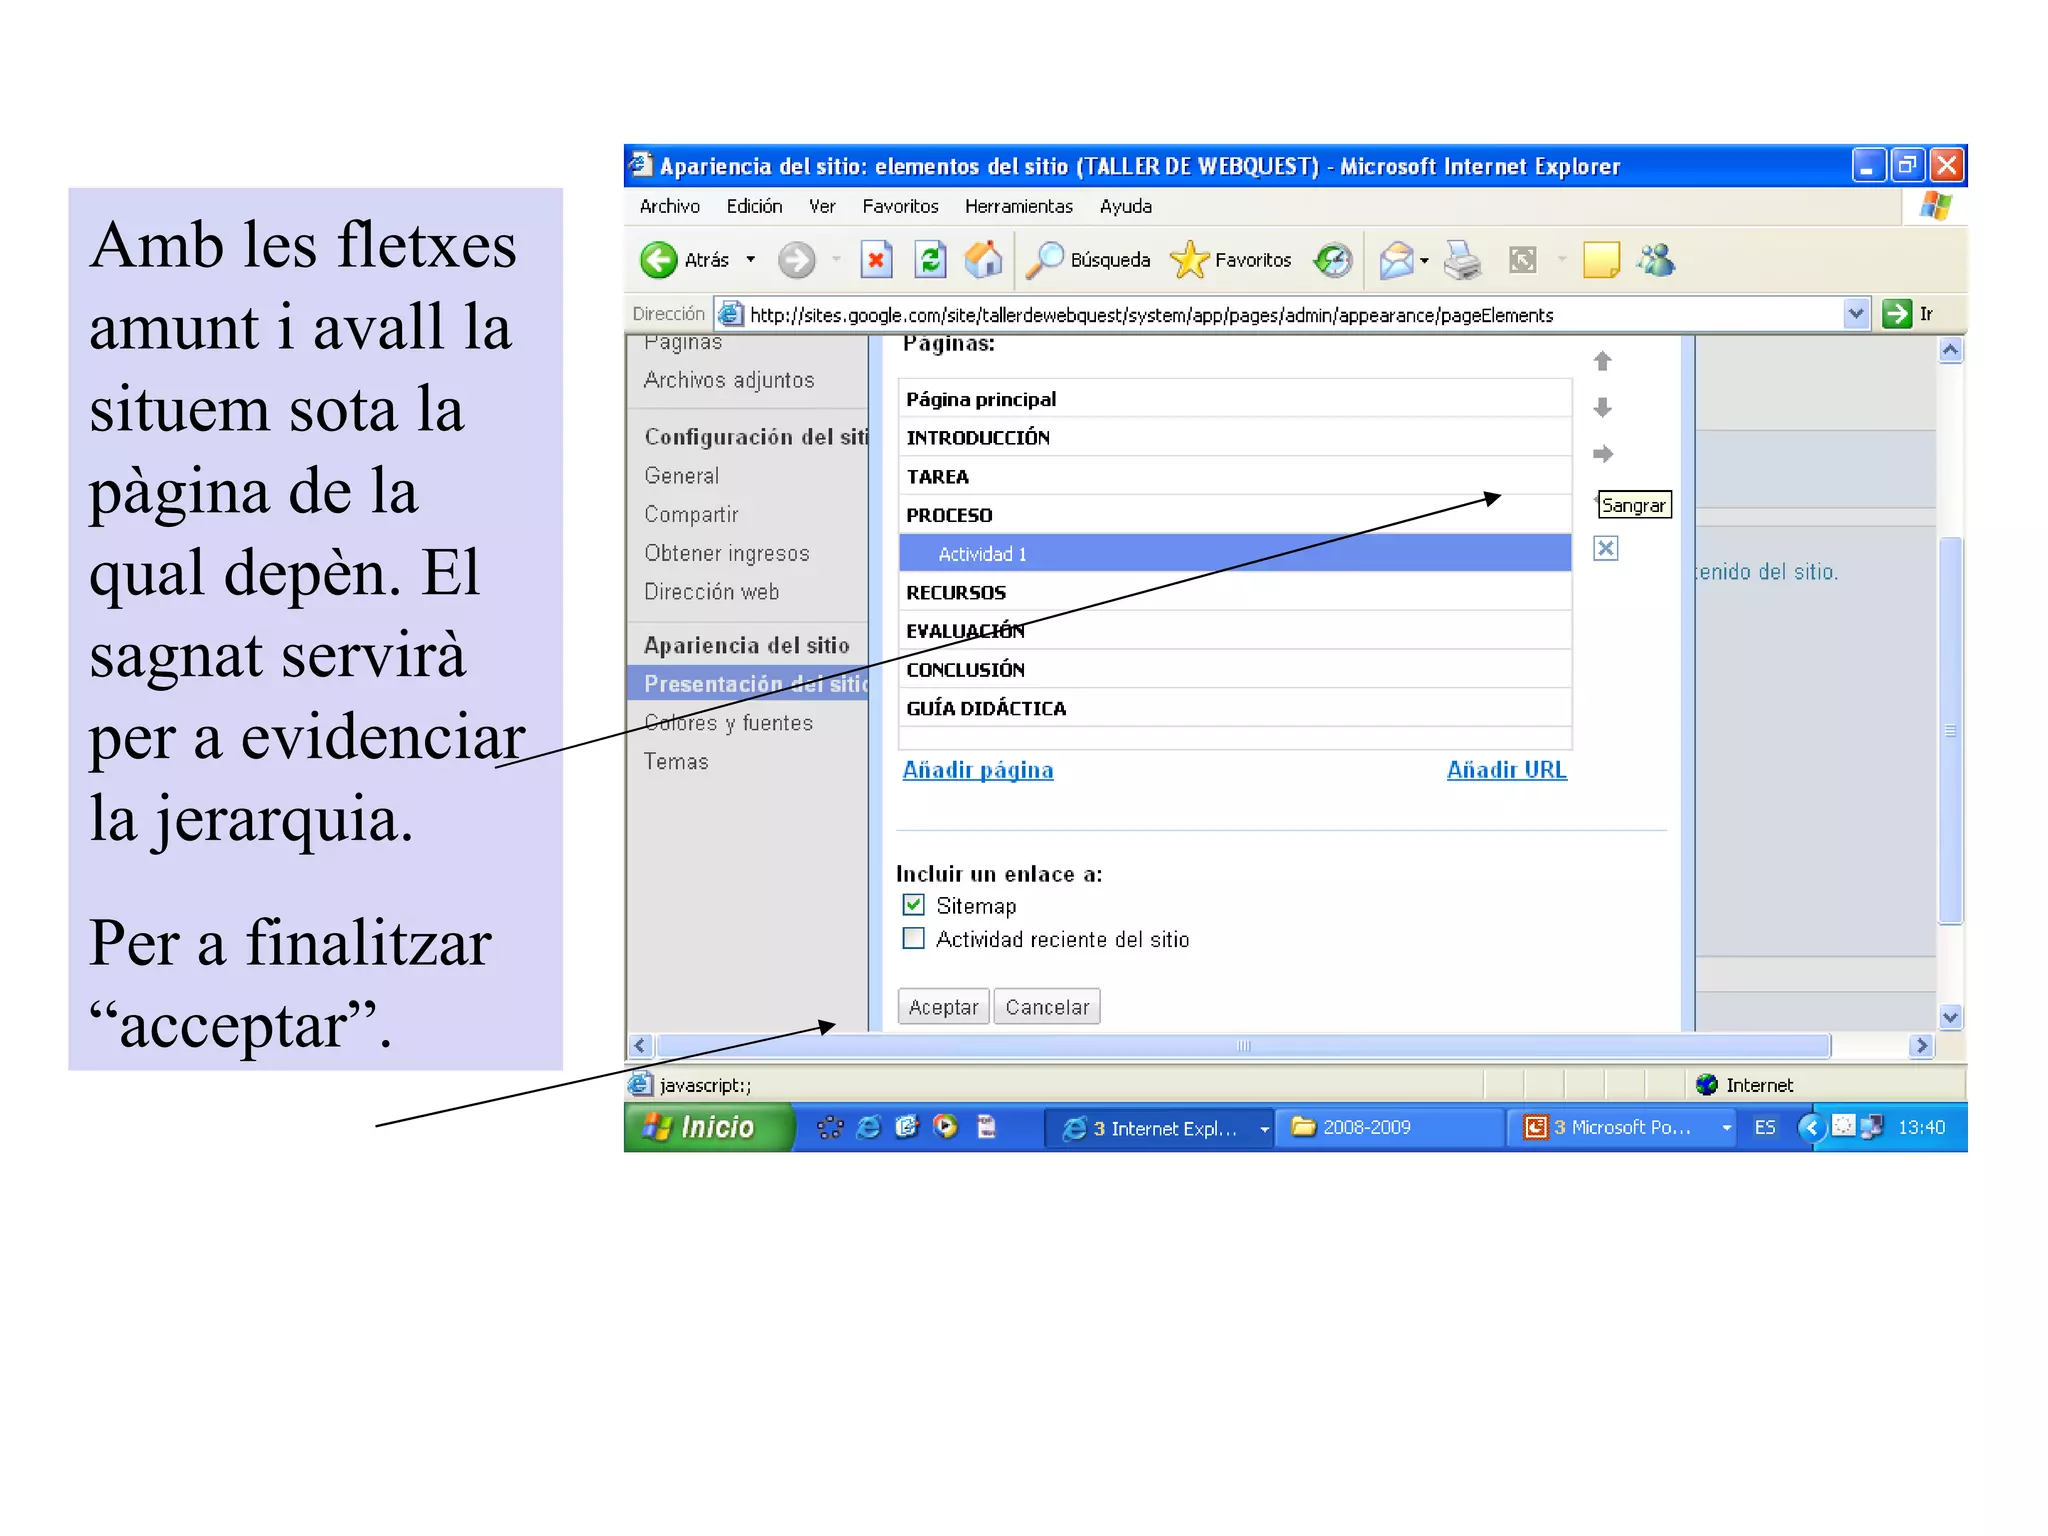Screen dimensions: 2048x1536
Task: Expand the Mail button dropdown arrow
Action: 1424,261
